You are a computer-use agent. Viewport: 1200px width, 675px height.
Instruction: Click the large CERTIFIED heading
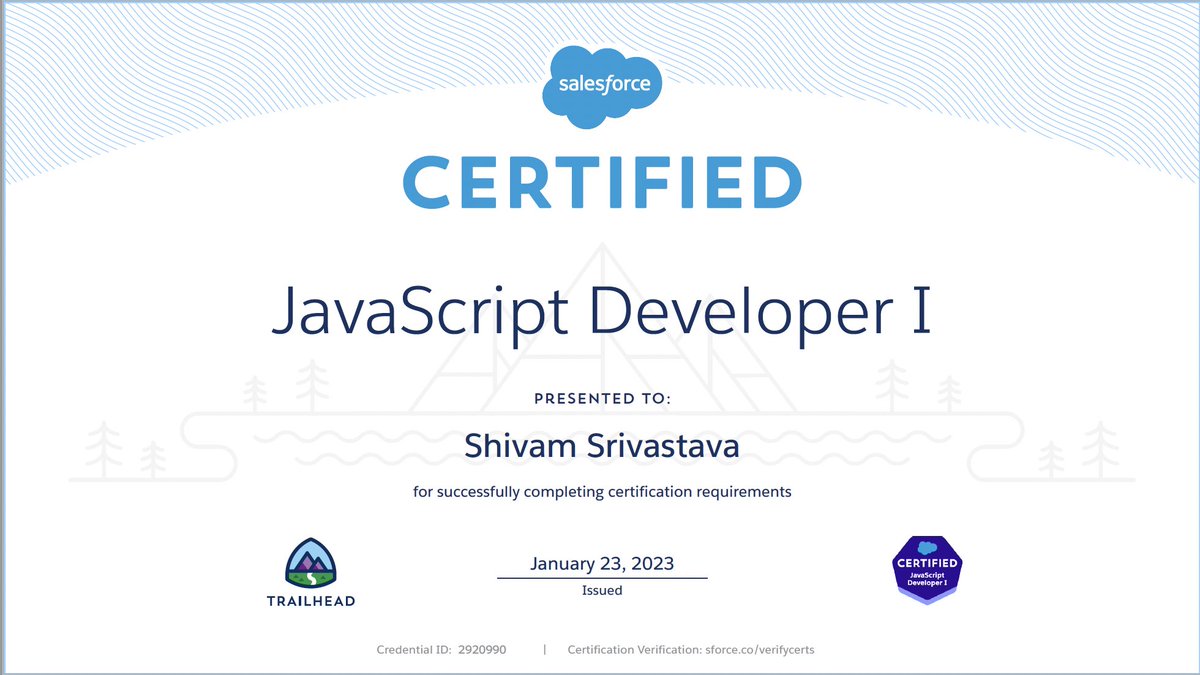(x=602, y=181)
